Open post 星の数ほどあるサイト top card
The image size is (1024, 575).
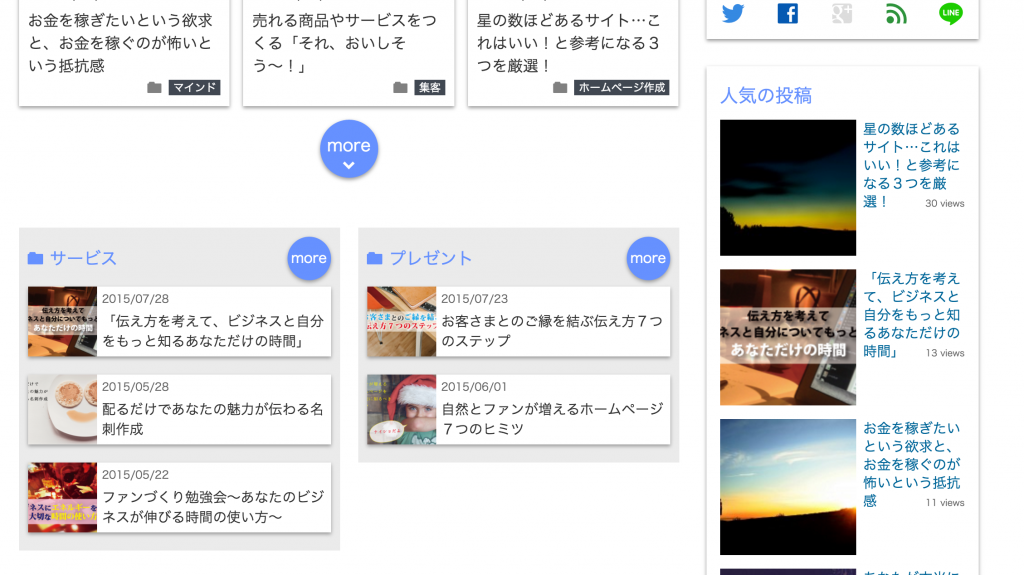pos(569,43)
